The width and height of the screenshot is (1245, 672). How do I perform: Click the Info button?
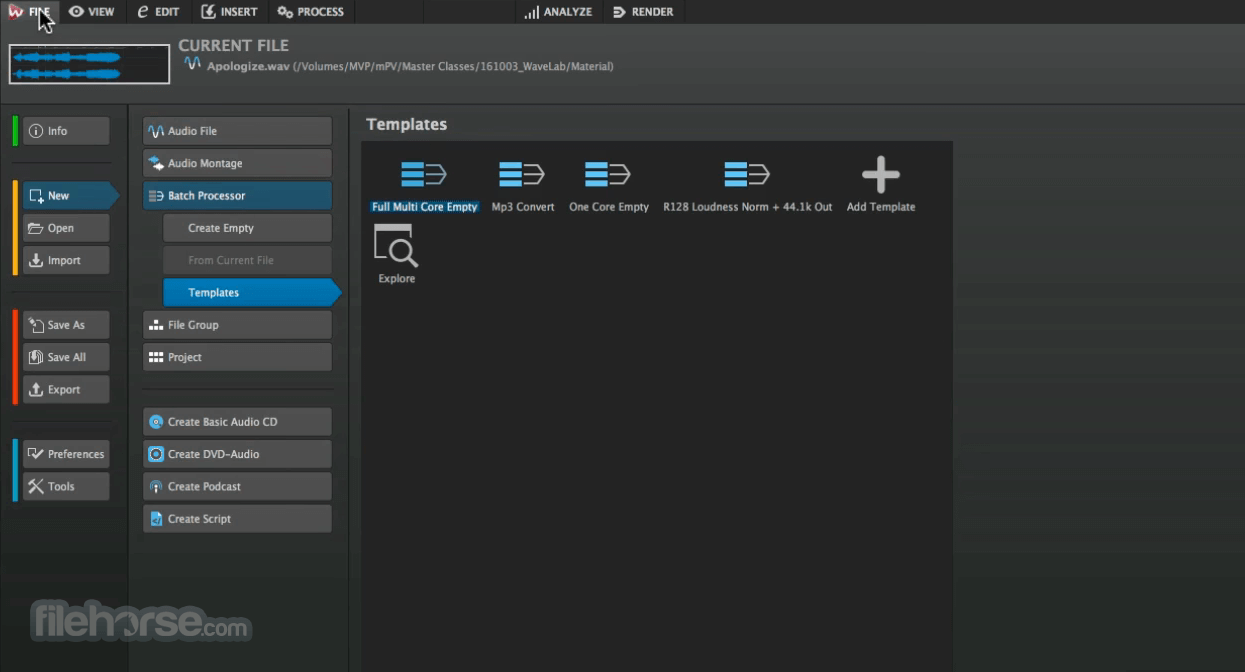[x=66, y=131]
